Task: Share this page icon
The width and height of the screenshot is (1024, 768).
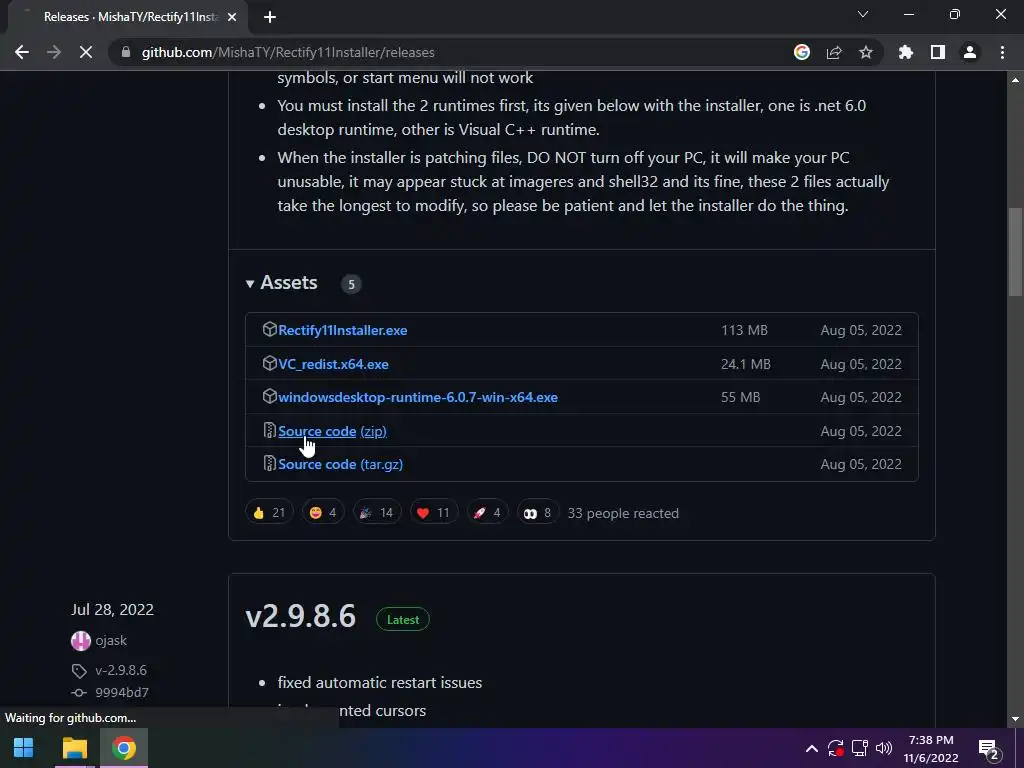Action: [834, 52]
